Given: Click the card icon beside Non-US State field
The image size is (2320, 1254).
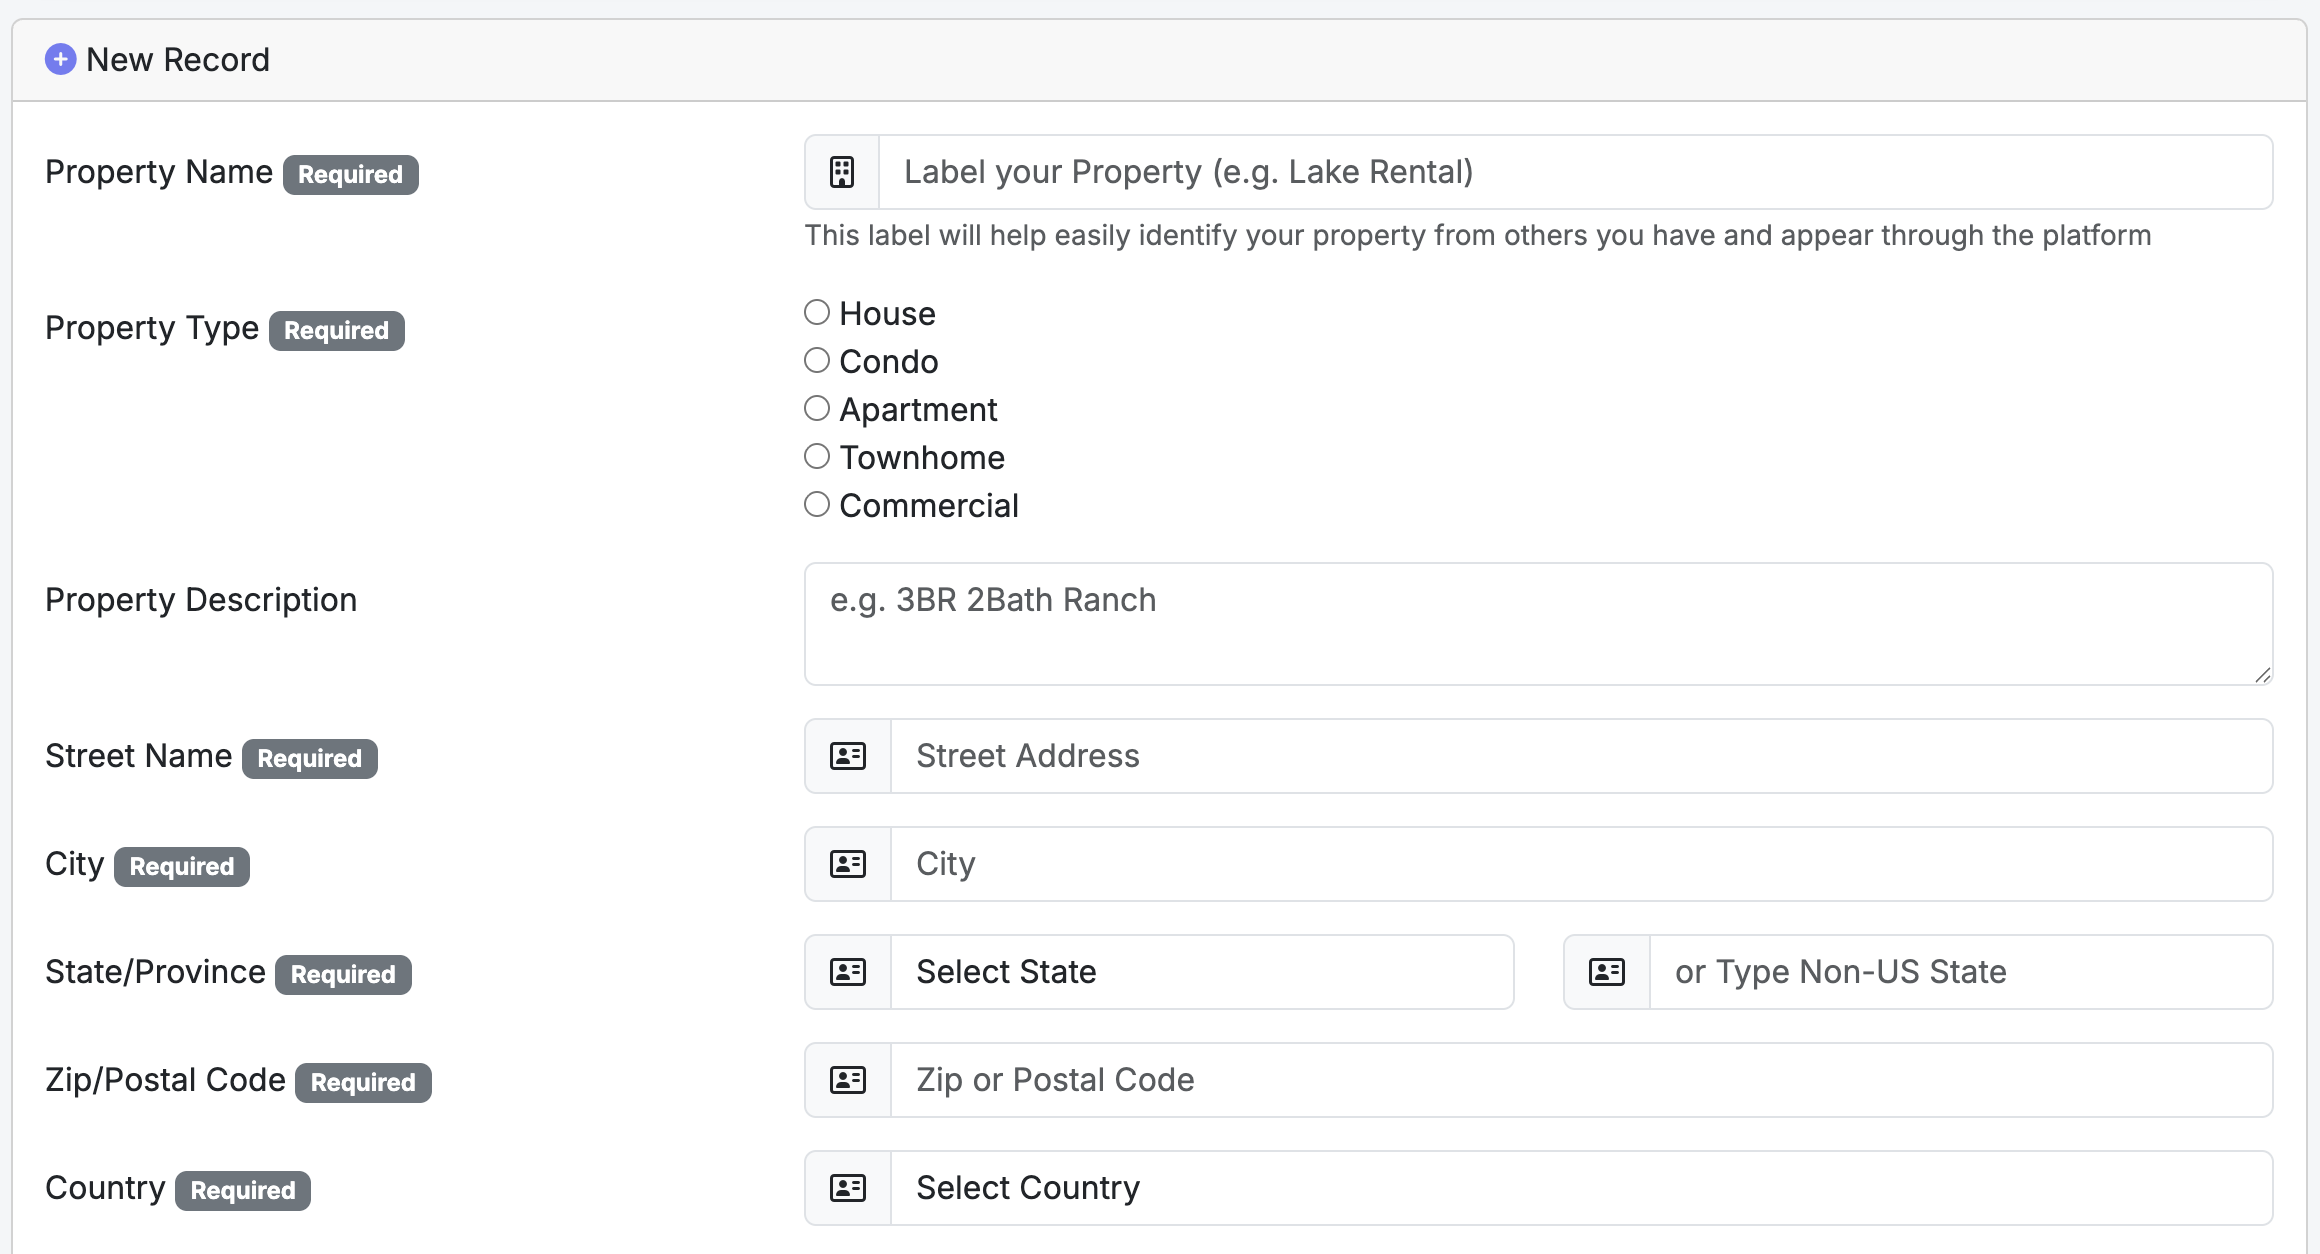Looking at the screenshot, I should tap(1607, 972).
